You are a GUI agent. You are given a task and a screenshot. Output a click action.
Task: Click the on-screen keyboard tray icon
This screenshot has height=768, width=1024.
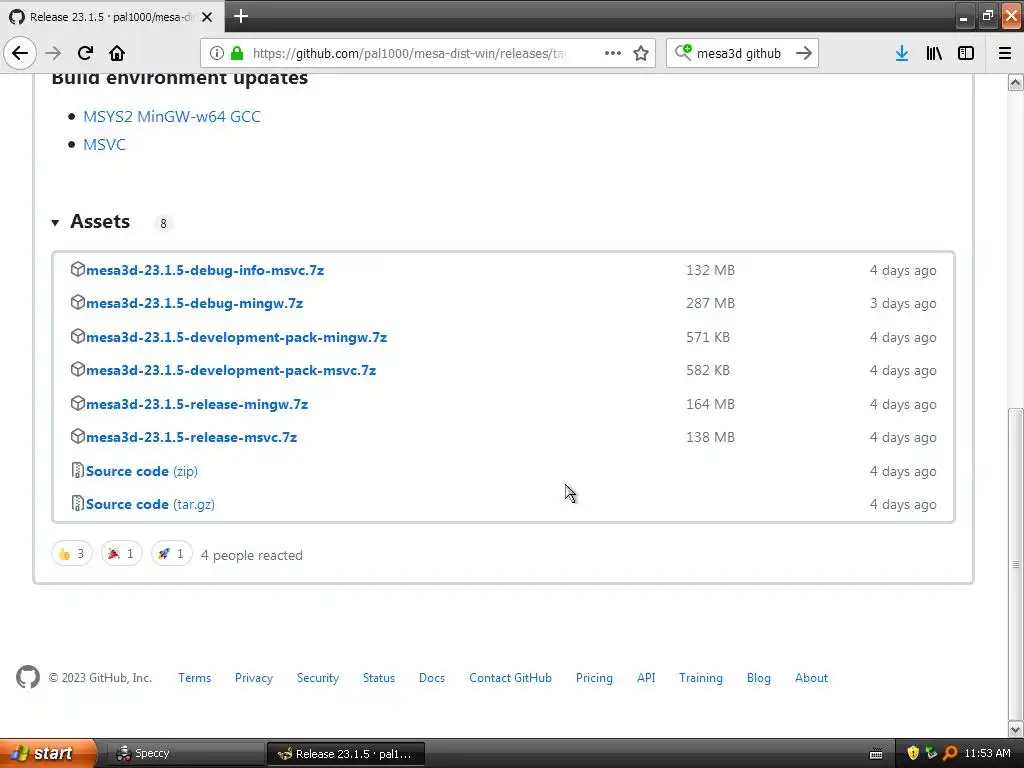pyautogui.click(x=876, y=754)
